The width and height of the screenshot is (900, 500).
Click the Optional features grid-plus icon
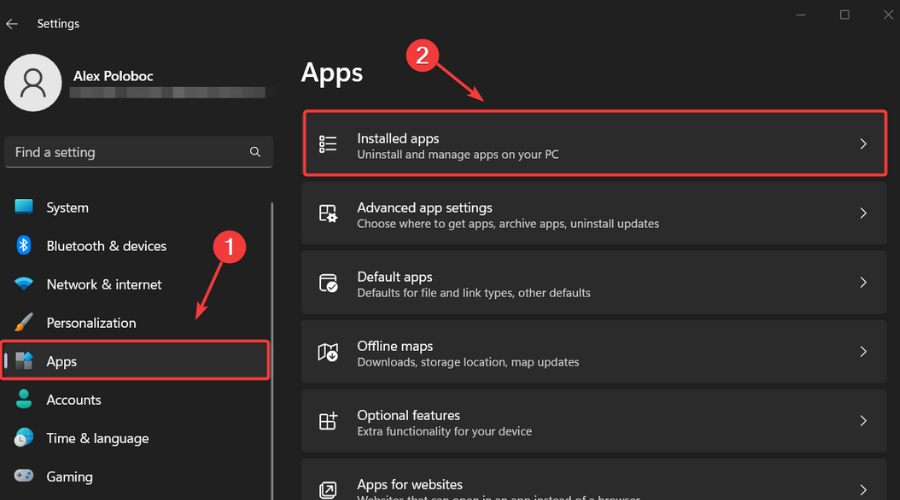coord(328,421)
